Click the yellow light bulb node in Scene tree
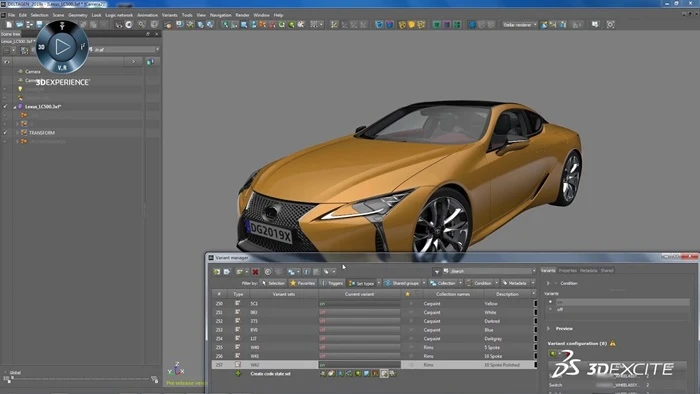 pos(20,89)
